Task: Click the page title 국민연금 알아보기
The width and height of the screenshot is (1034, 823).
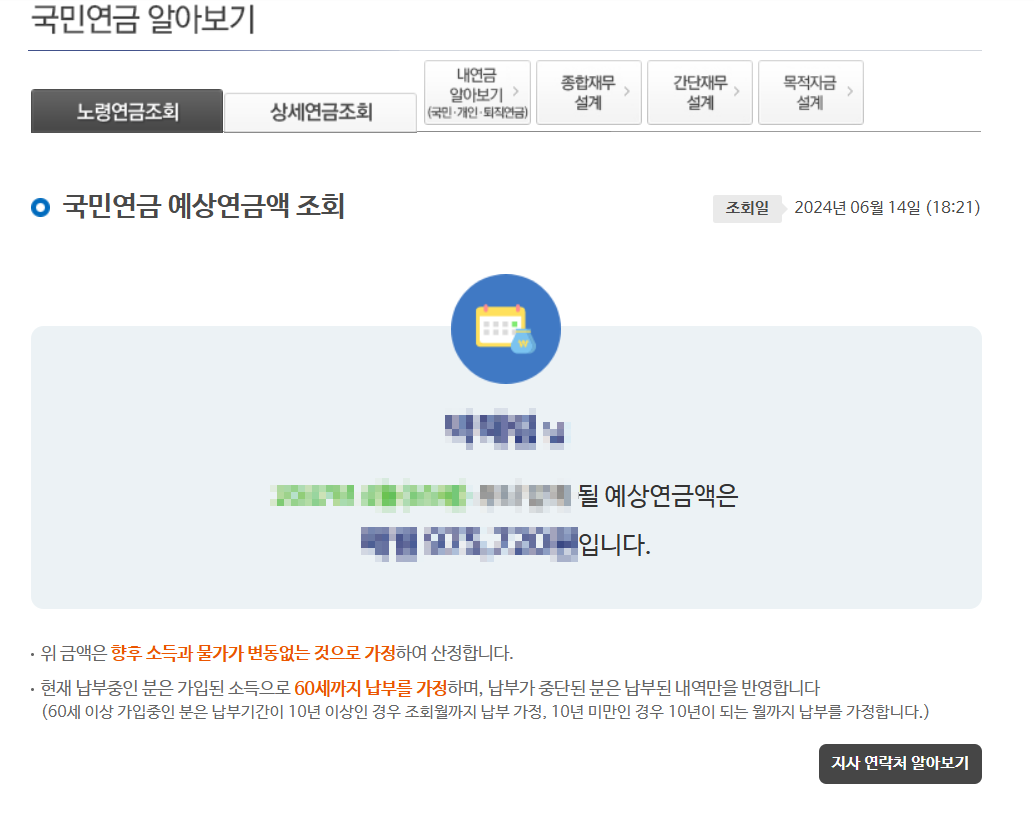Action: 143,18
